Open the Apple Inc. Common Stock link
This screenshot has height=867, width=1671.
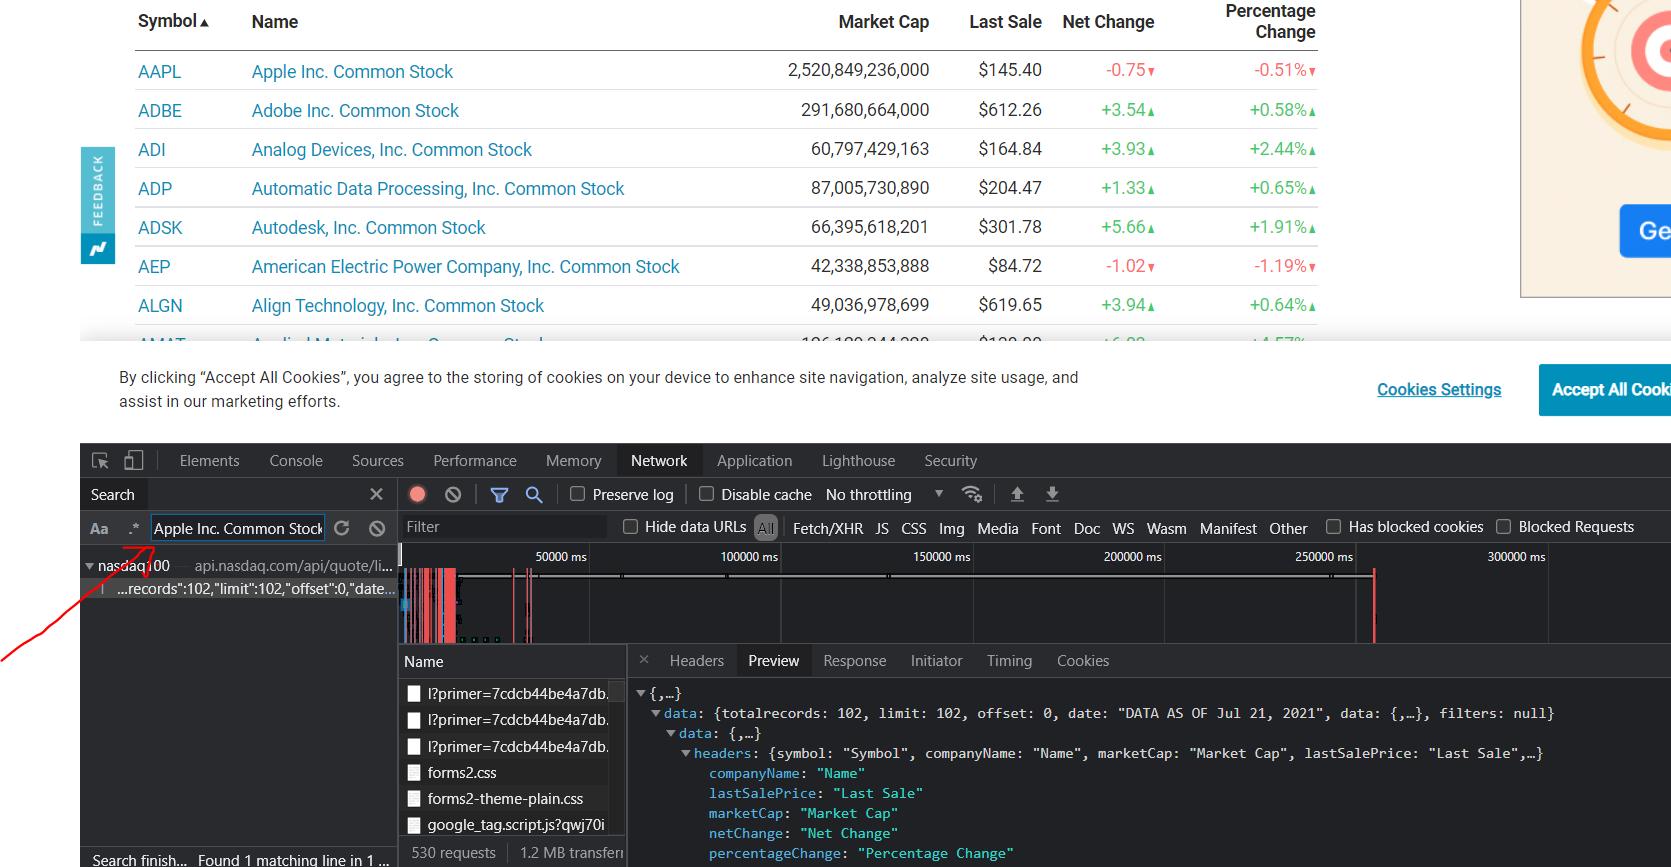[x=352, y=72]
